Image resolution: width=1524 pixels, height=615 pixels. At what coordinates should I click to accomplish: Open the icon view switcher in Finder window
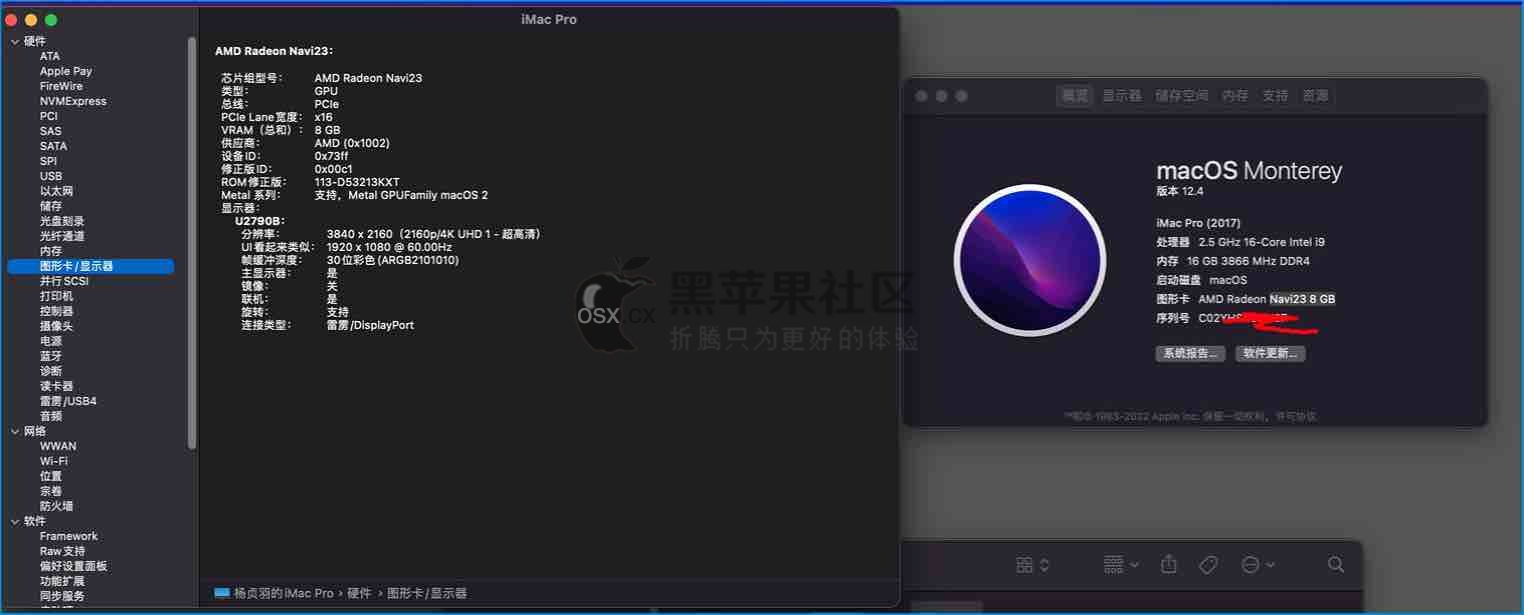[1032, 565]
